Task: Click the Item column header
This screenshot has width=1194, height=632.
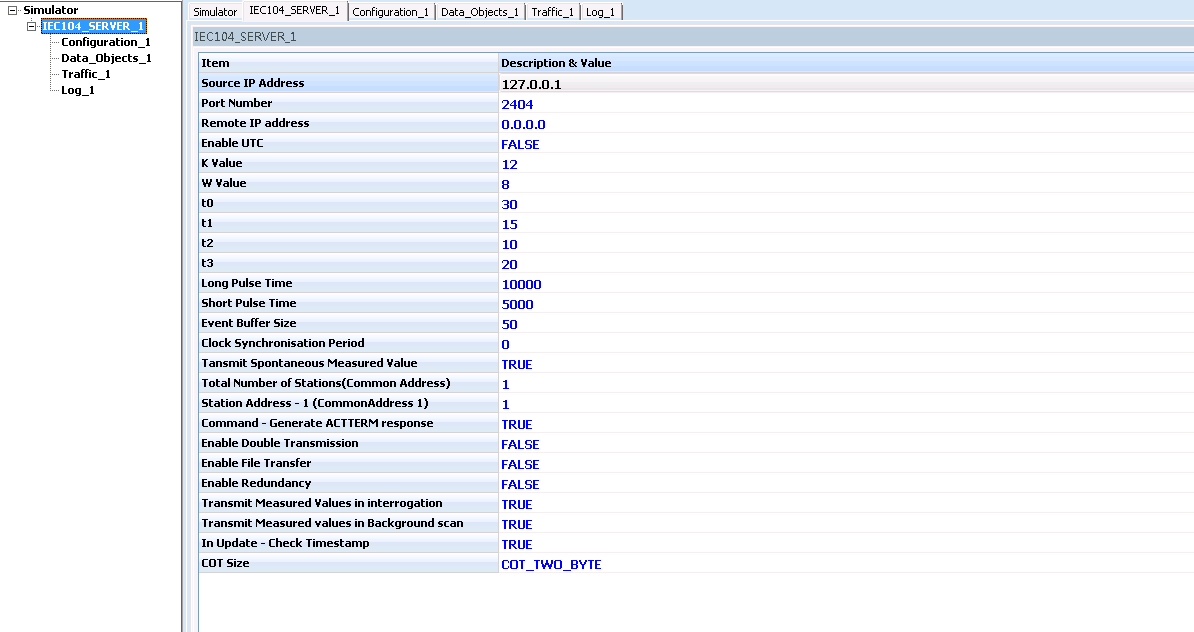Action: [x=348, y=63]
